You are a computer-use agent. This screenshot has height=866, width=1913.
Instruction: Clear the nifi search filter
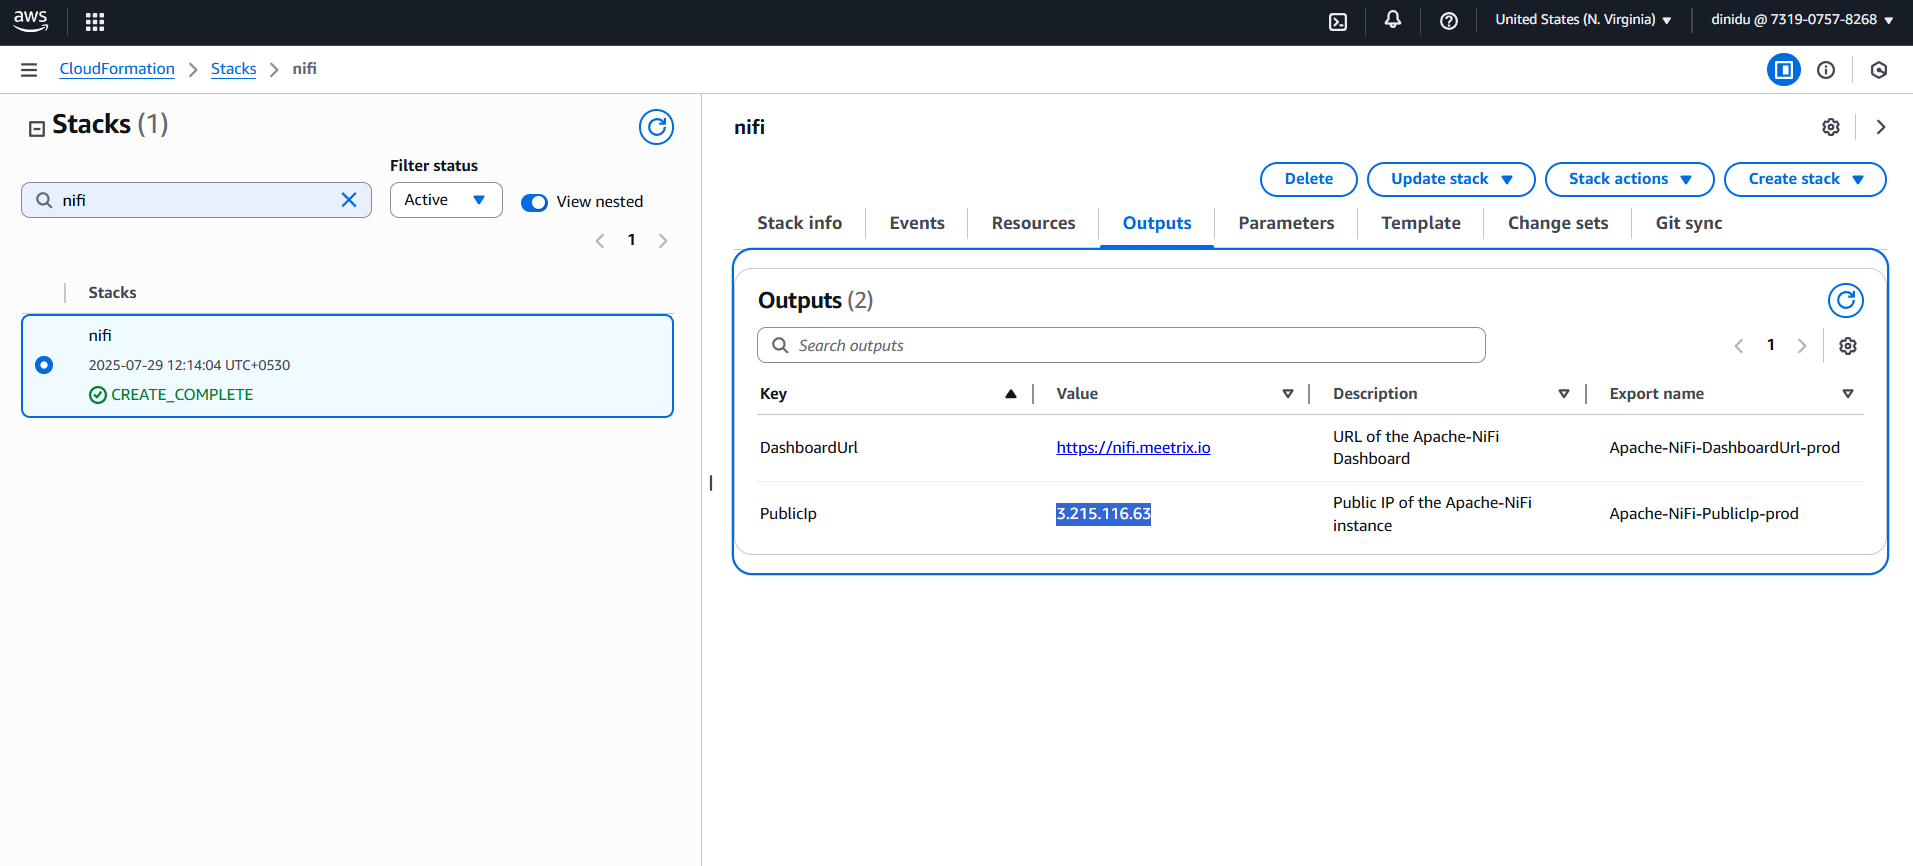click(x=349, y=200)
